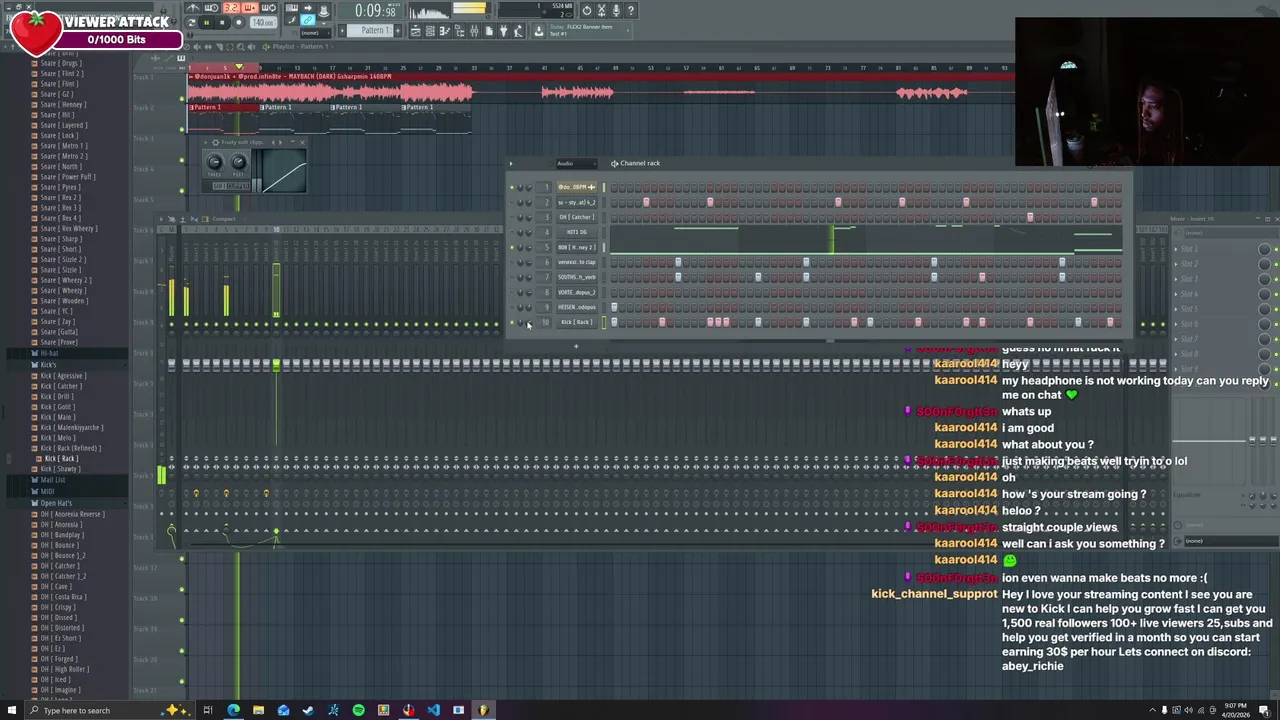Toggle pattern/song mode switch
1280x720 pixels.
tap(191, 23)
